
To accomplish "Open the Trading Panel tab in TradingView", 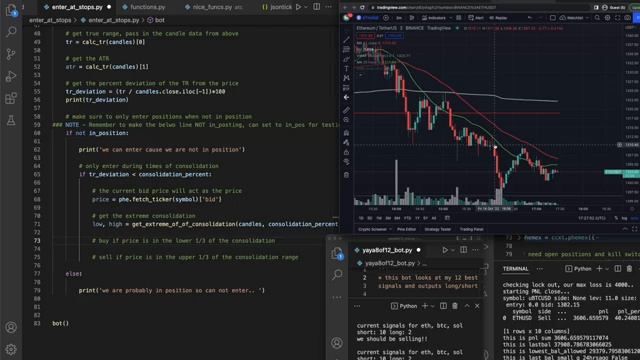I will (471, 229).
